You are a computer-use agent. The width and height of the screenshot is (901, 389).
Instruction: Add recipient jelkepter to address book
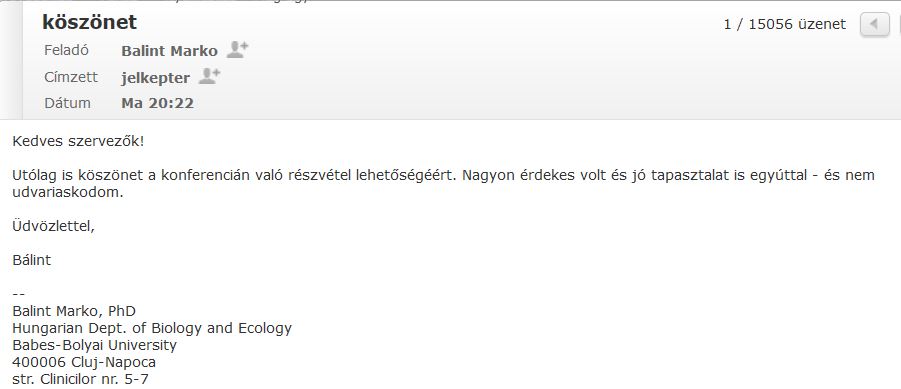[x=209, y=76]
